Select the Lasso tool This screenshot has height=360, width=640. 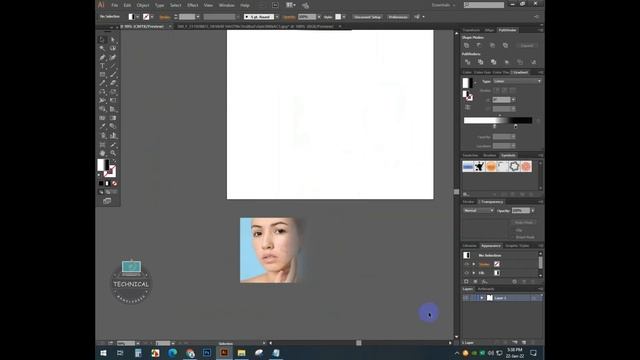click(x=113, y=48)
